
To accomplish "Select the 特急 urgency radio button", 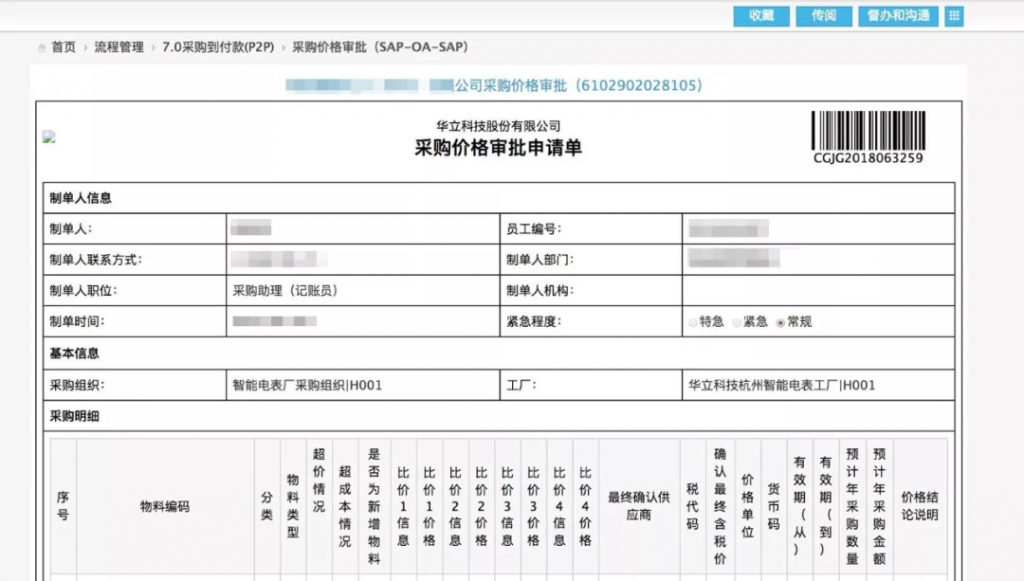I will point(693,323).
